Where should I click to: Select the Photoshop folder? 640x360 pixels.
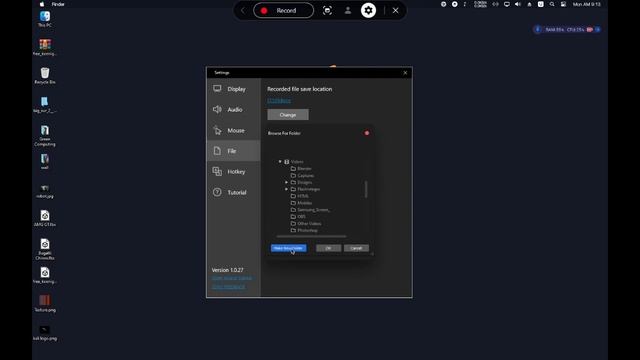pyautogui.click(x=304, y=231)
